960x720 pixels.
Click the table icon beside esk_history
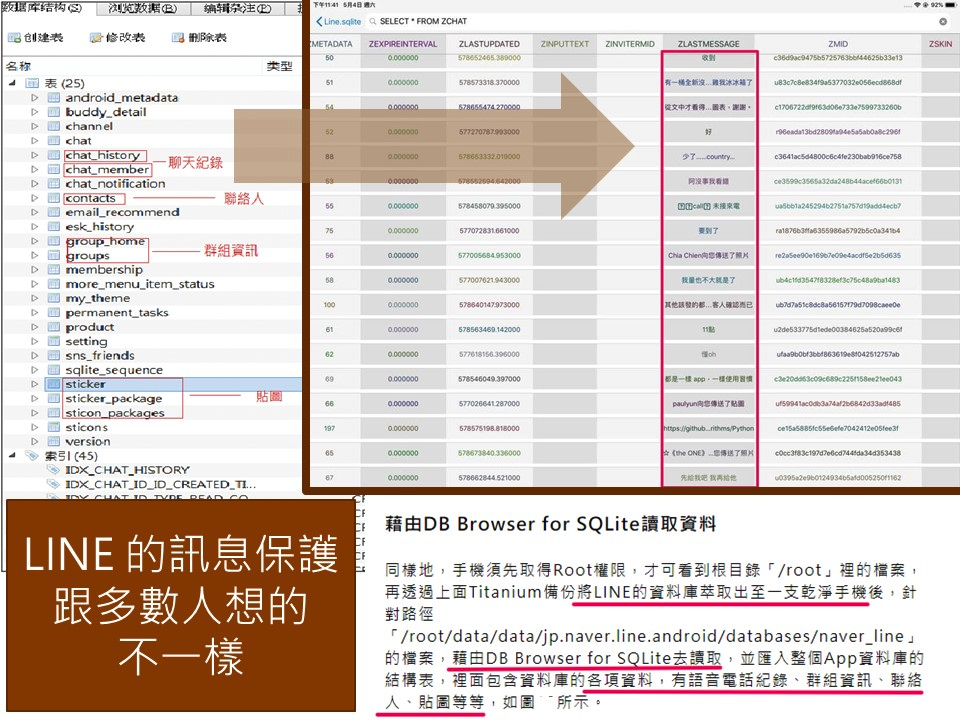[54, 227]
